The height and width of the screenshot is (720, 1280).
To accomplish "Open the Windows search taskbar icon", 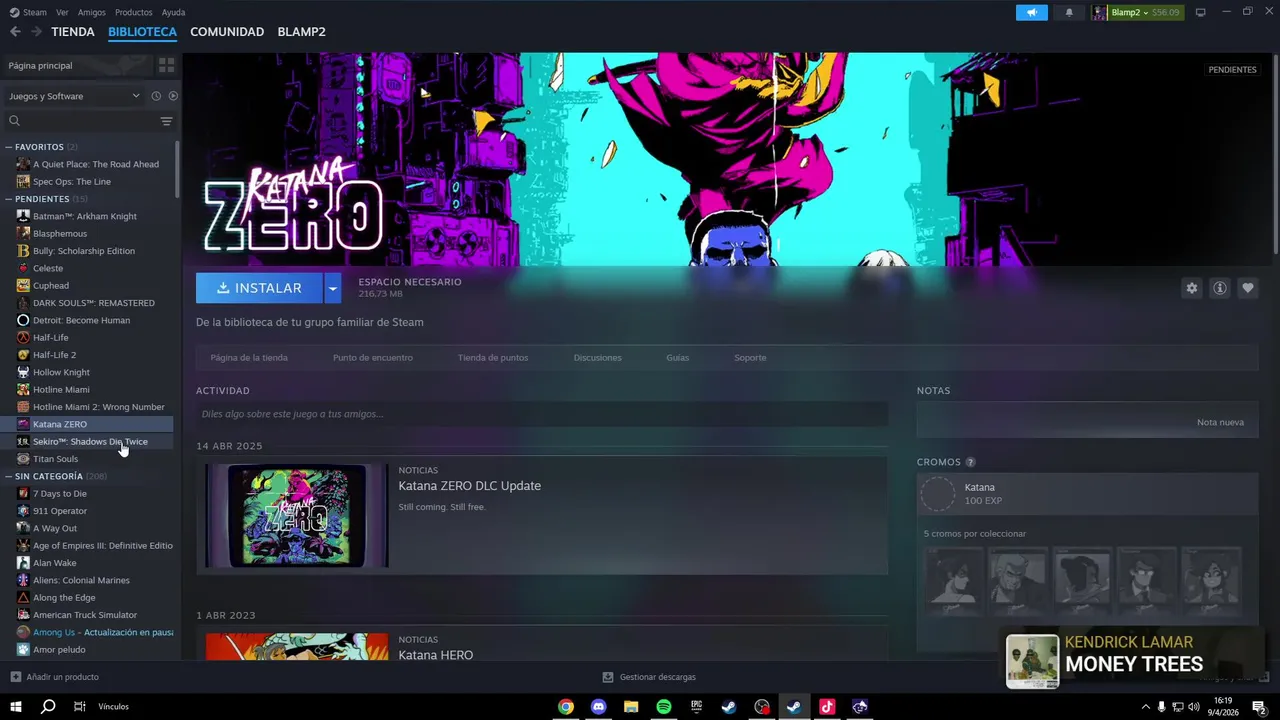I will [x=48, y=707].
